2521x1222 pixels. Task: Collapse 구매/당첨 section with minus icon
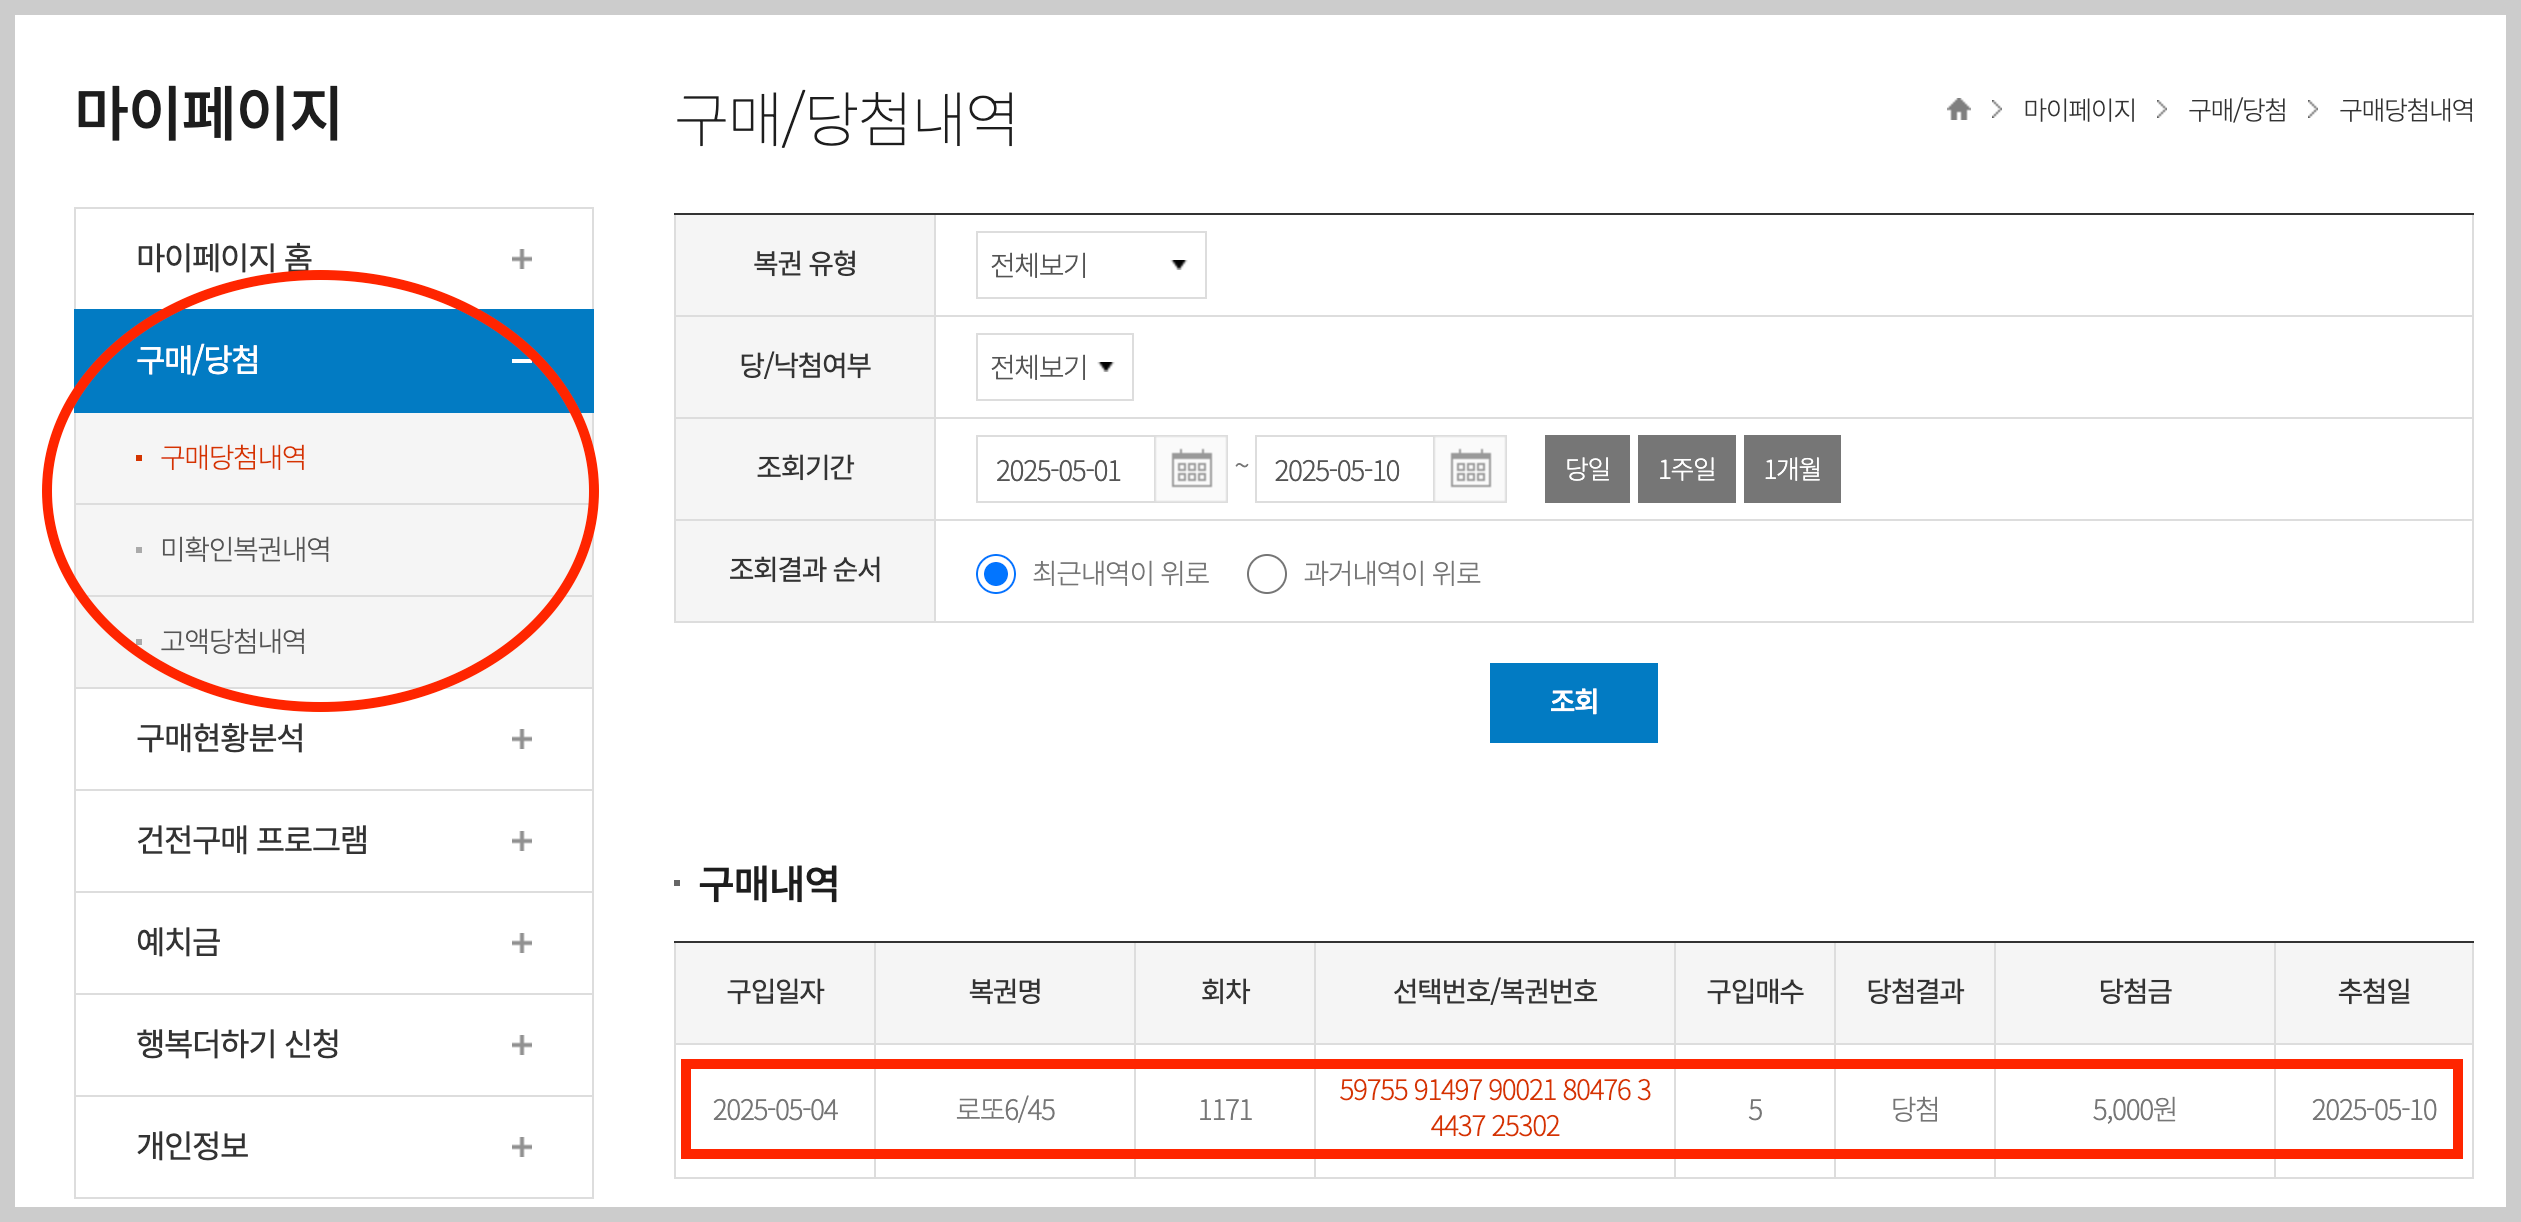(521, 361)
